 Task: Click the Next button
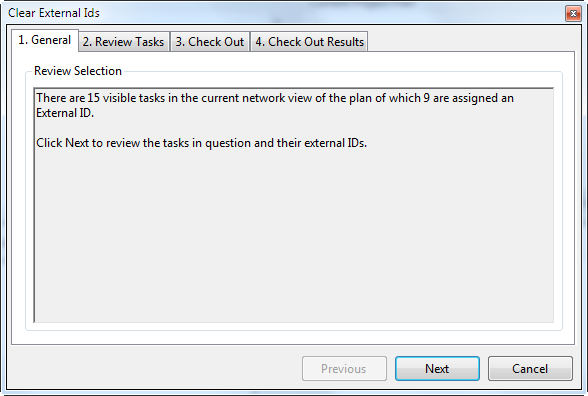tap(437, 369)
